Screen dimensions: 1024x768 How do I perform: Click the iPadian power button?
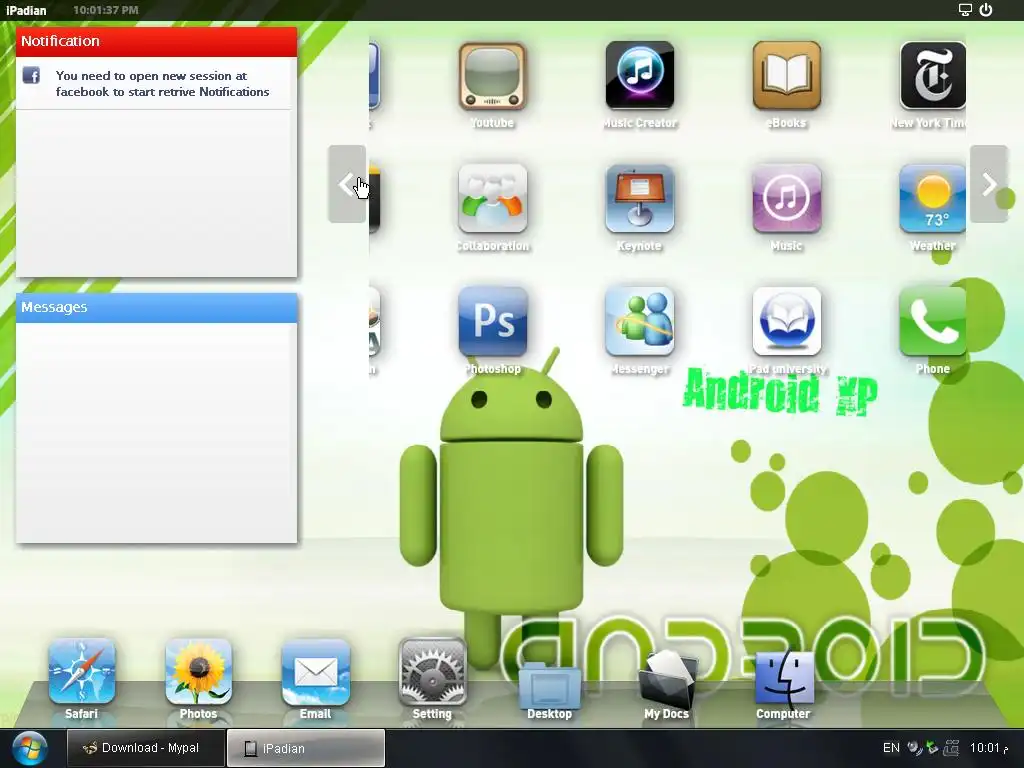click(x=986, y=10)
